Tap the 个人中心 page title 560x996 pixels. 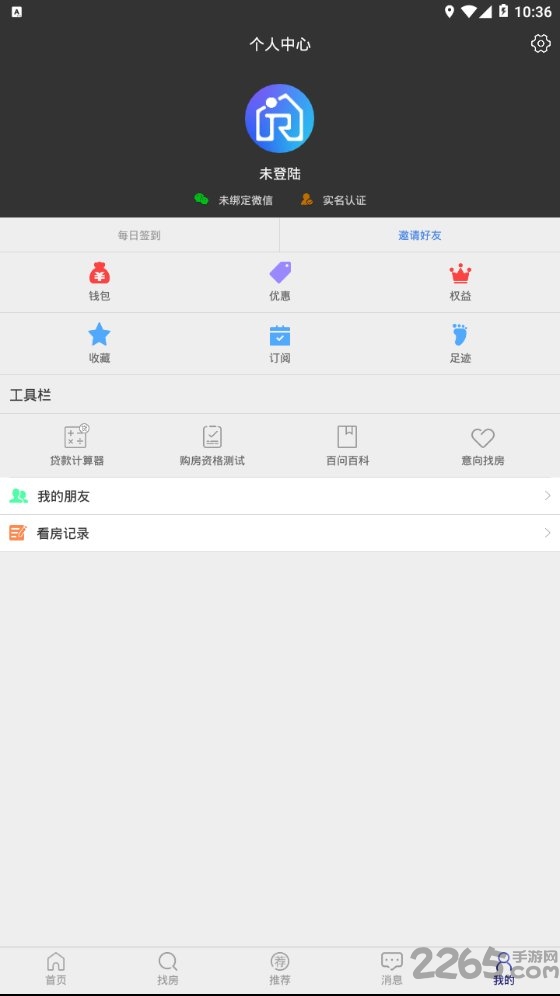tap(280, 44)
